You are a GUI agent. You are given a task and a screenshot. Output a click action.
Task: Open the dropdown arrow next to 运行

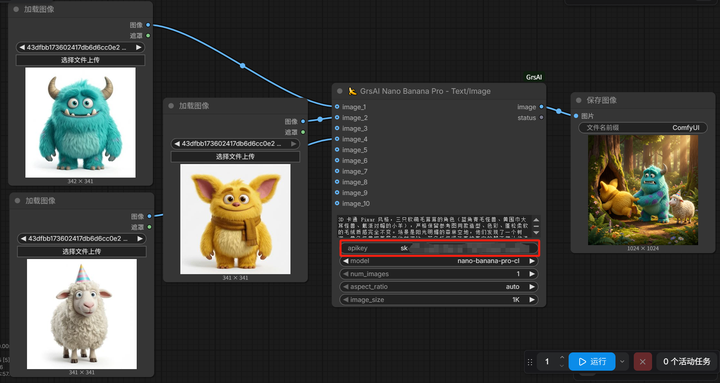[622, 362]
